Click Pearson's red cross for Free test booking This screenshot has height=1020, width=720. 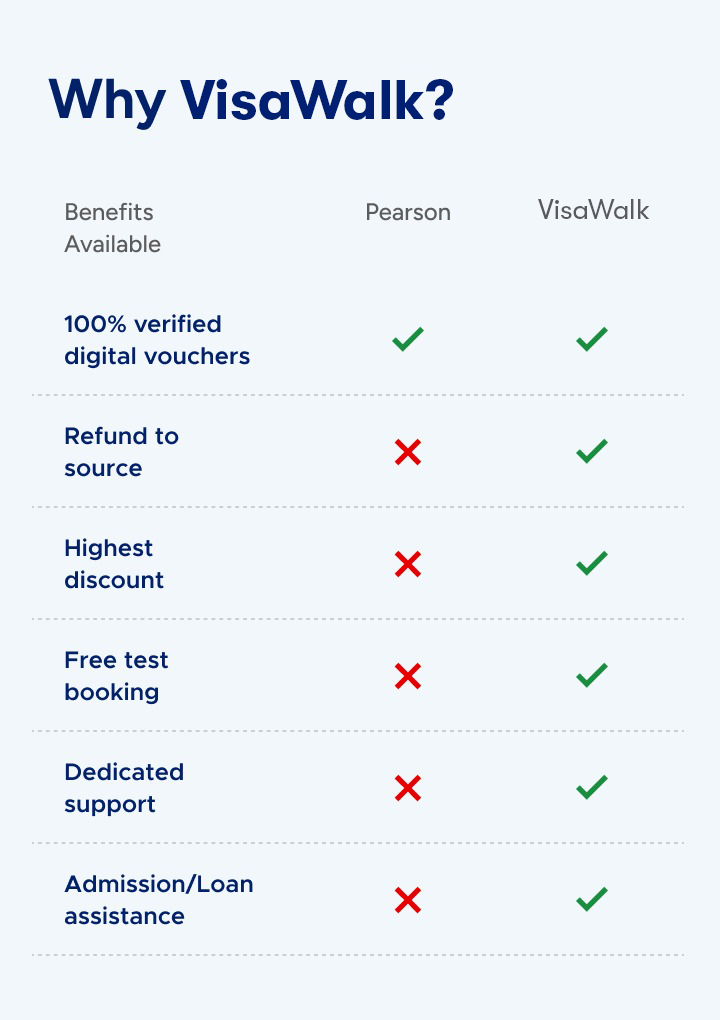407,677
